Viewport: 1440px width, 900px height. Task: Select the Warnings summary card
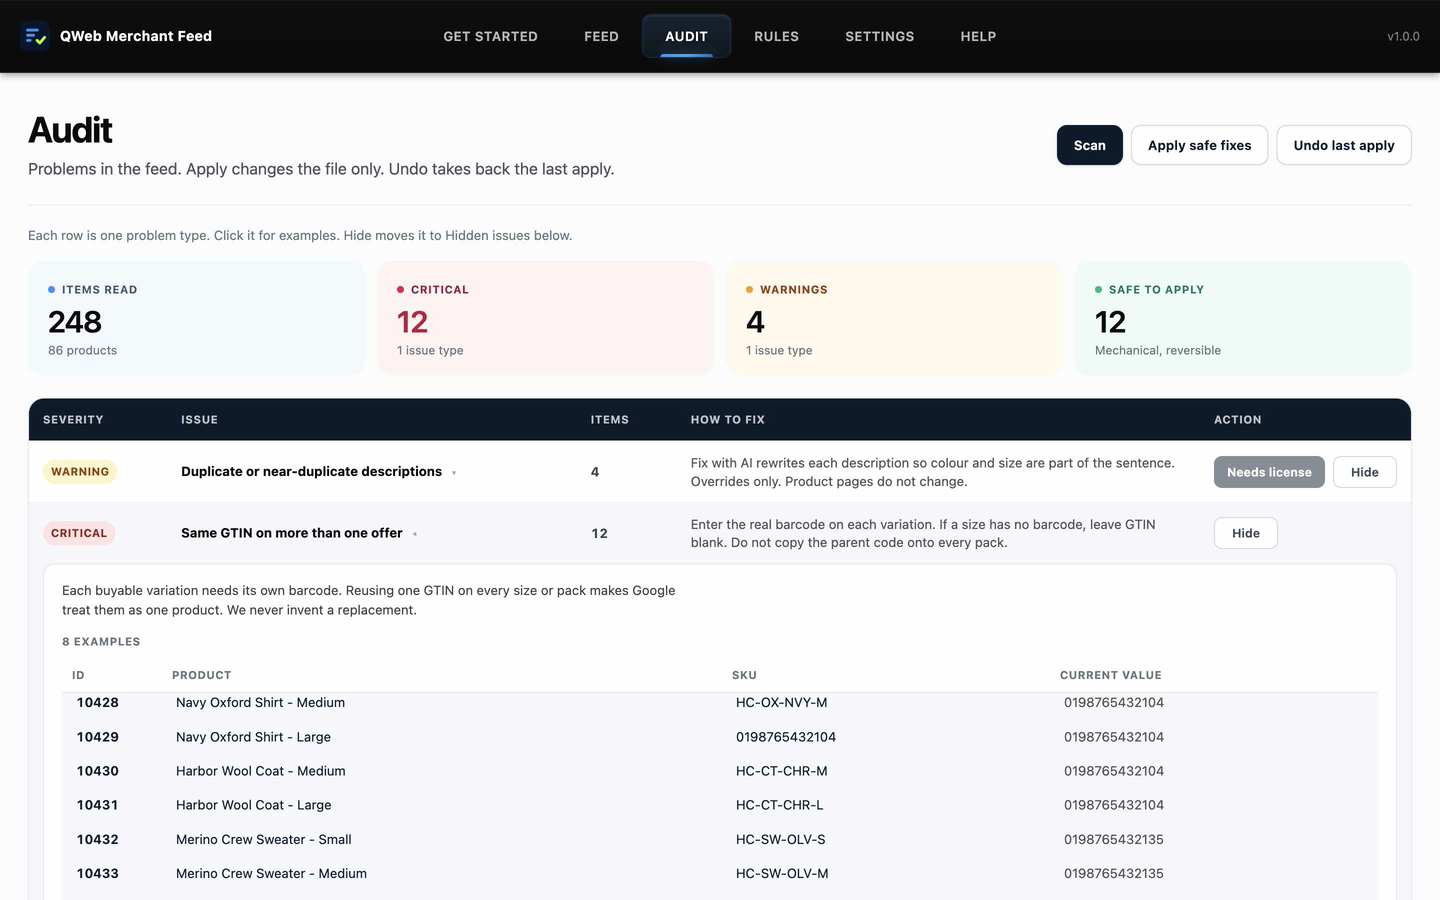click(x=894, y=319)
